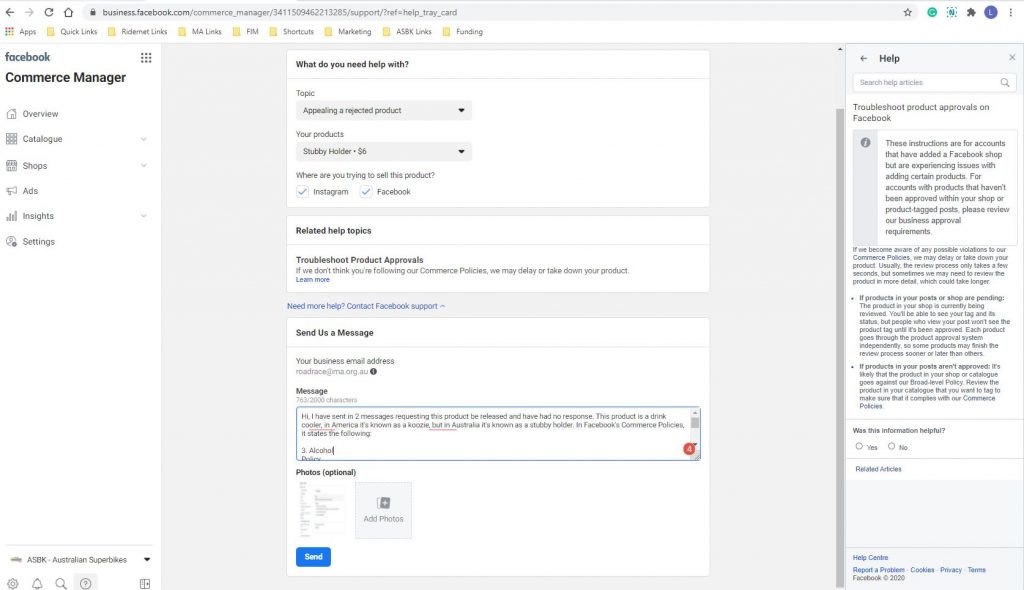Click the settings gear icon at bottom left
This screenshot has height=590, width=1024.
coord(12,583)
